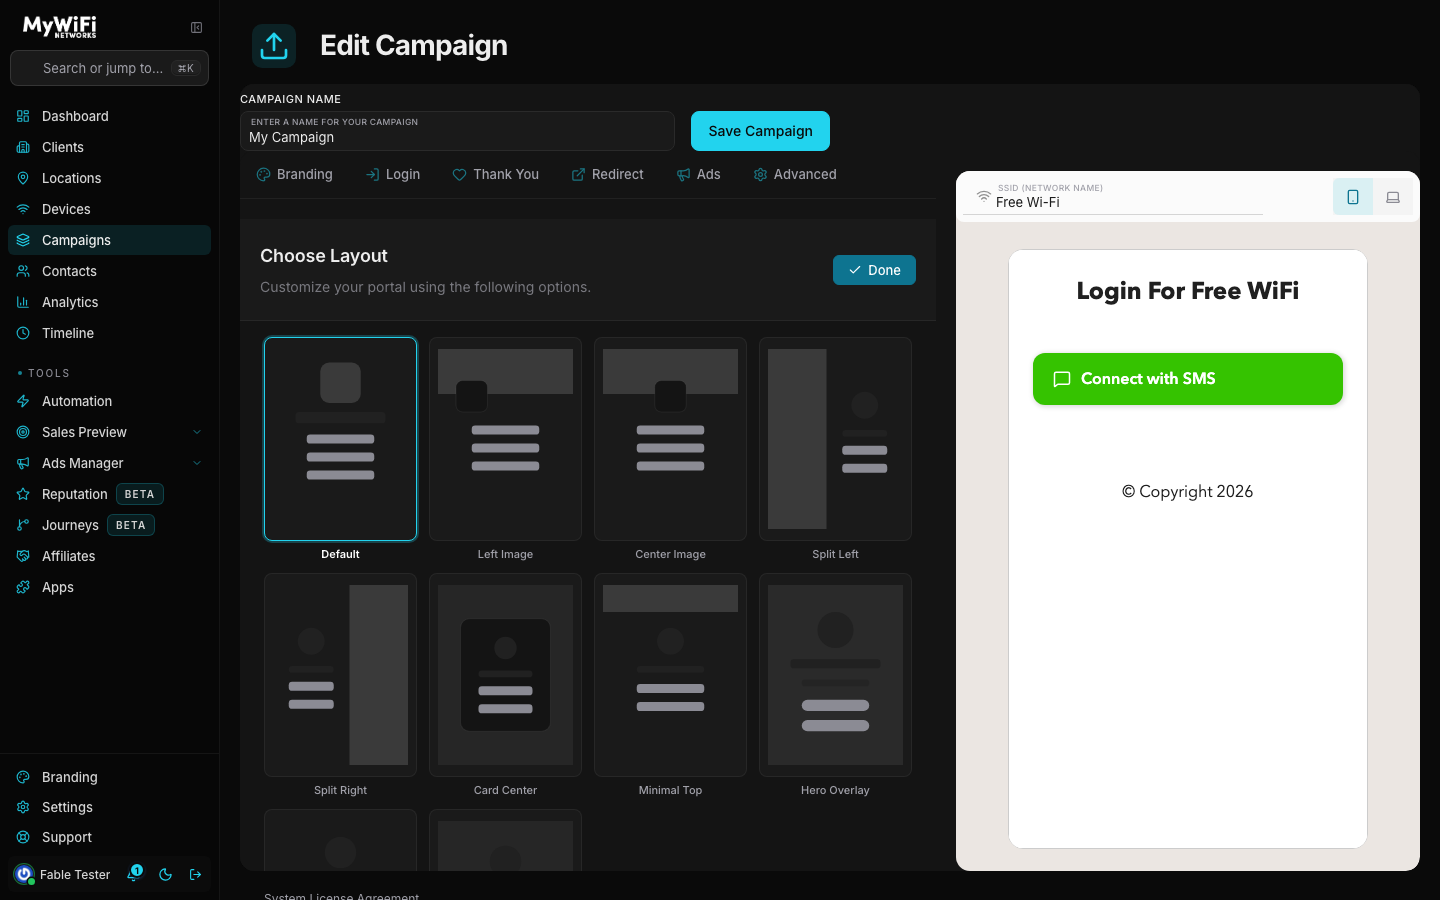Select the Split Right layout
This screenshot has width=1440, height=900.
tap(340, 675)
